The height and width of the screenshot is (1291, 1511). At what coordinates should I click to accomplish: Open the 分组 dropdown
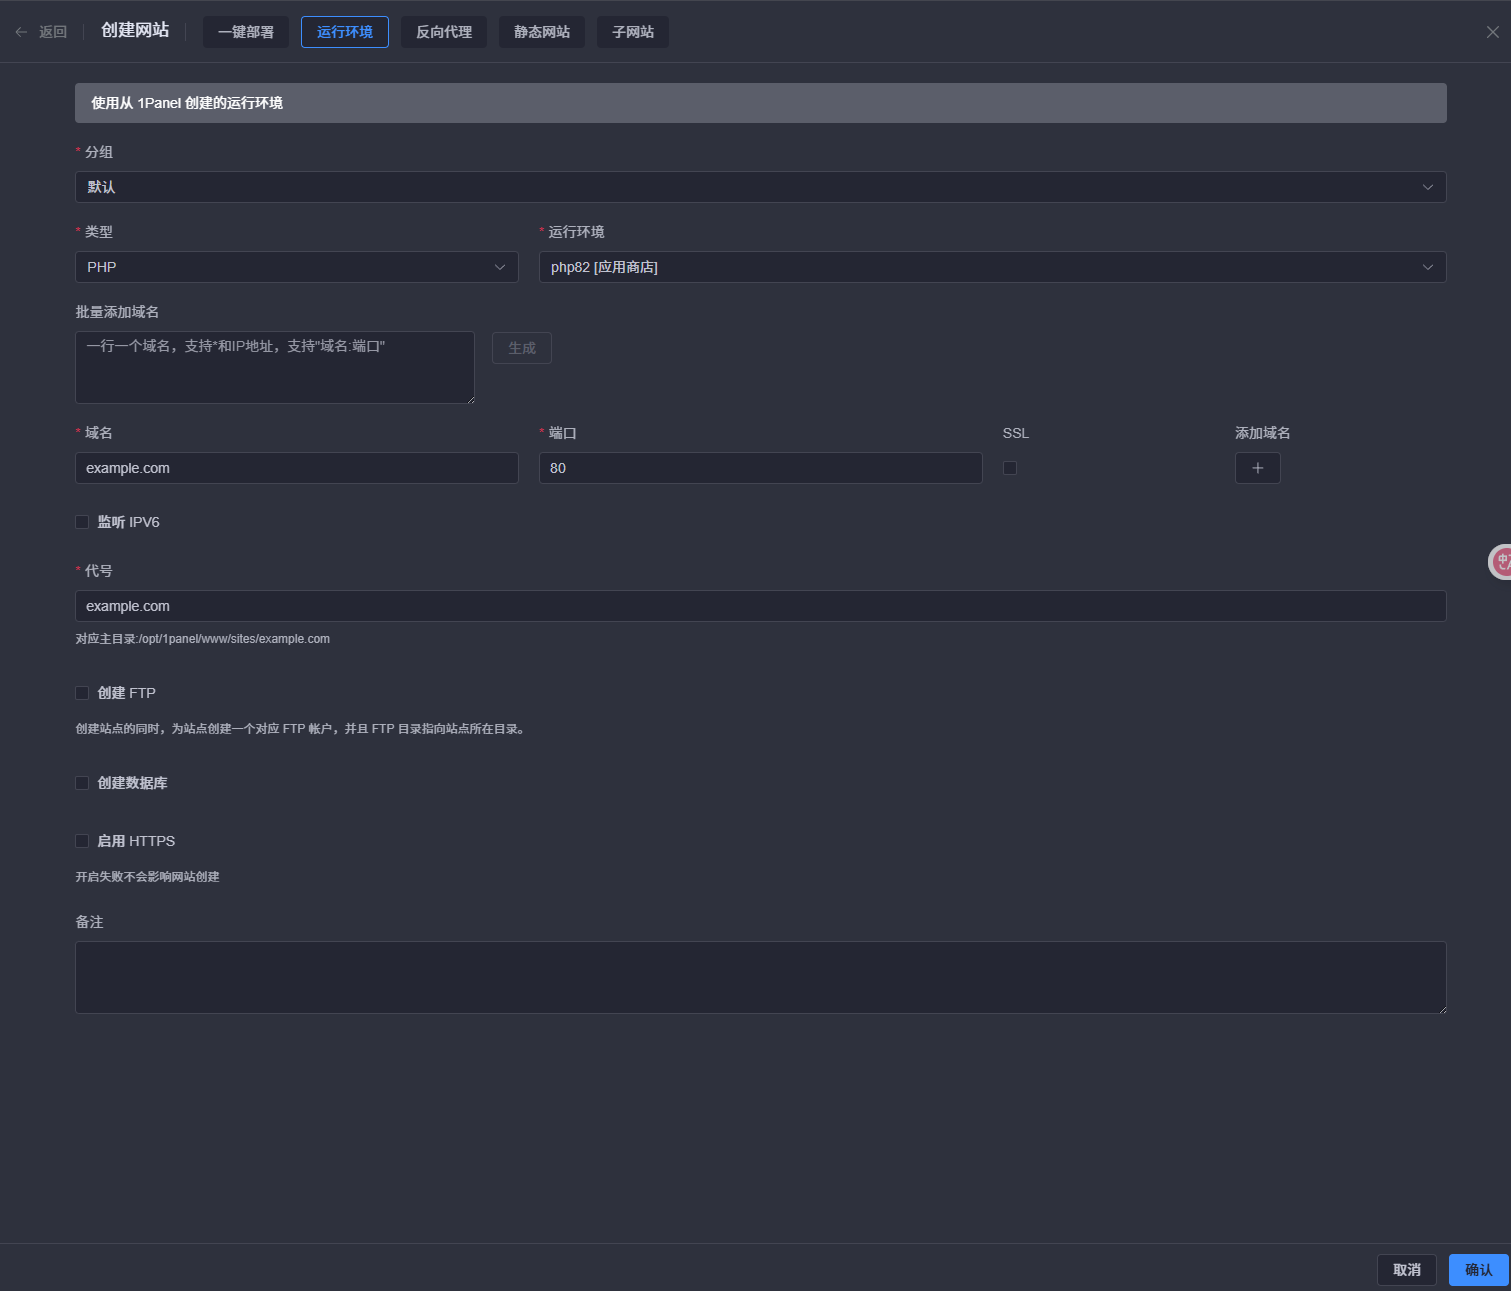[760, 187]
